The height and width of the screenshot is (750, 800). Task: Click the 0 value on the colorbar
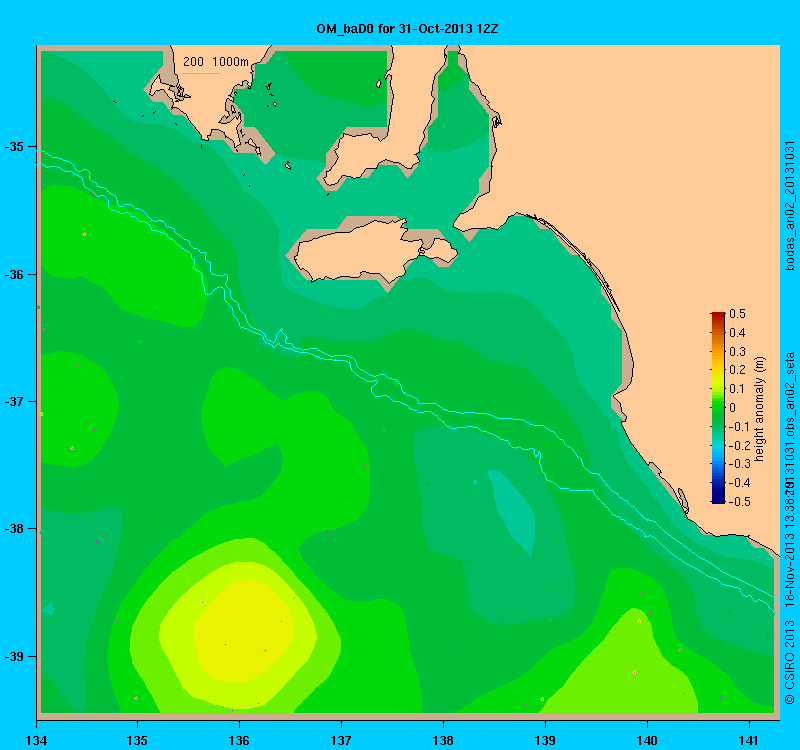[x=733, y=408]
